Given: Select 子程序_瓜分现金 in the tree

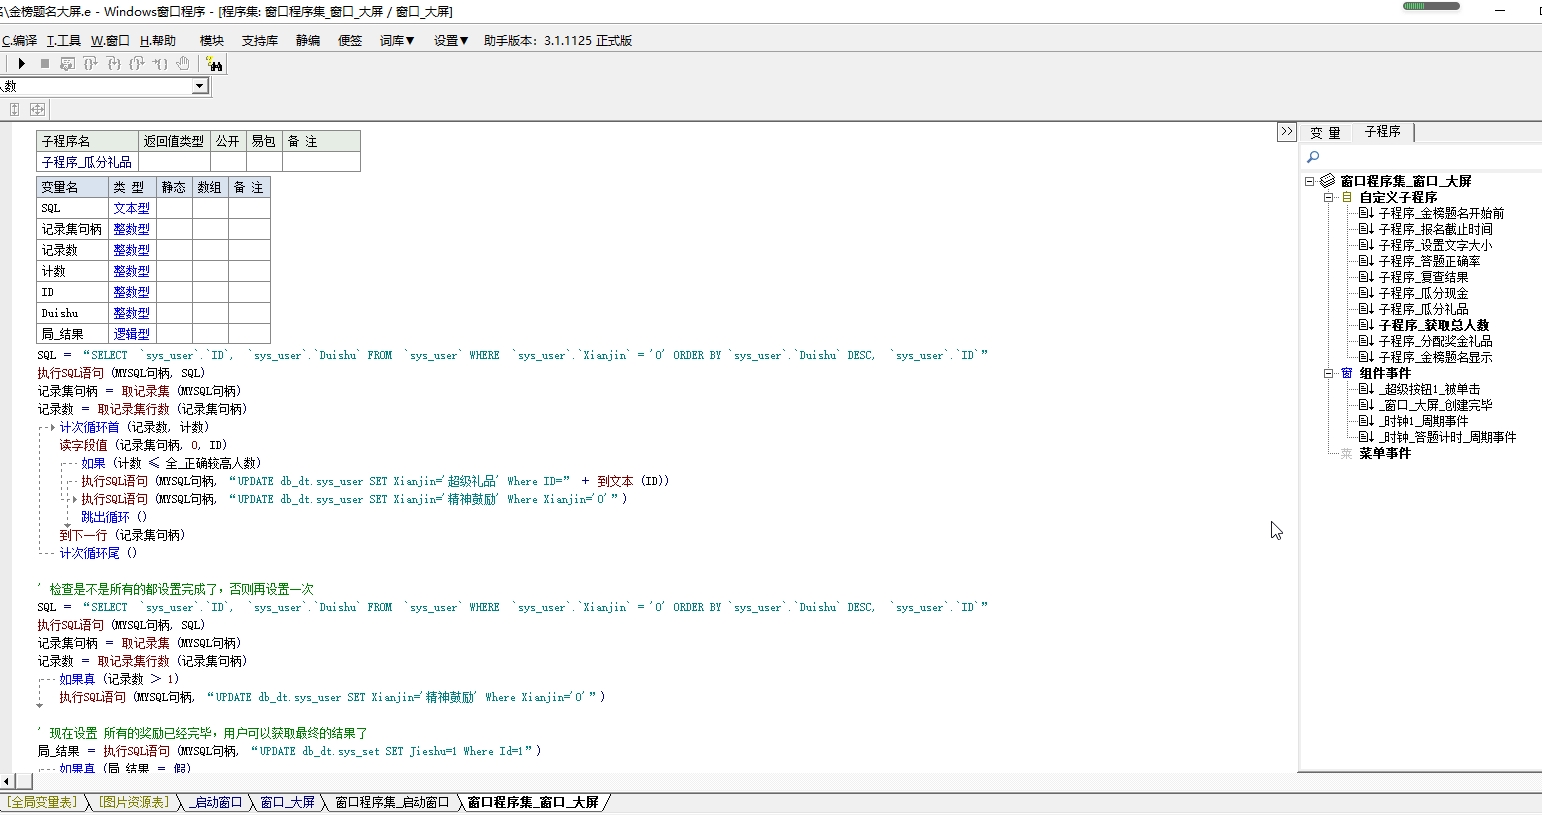Looking at the screenshot, I should (1423, 293).
